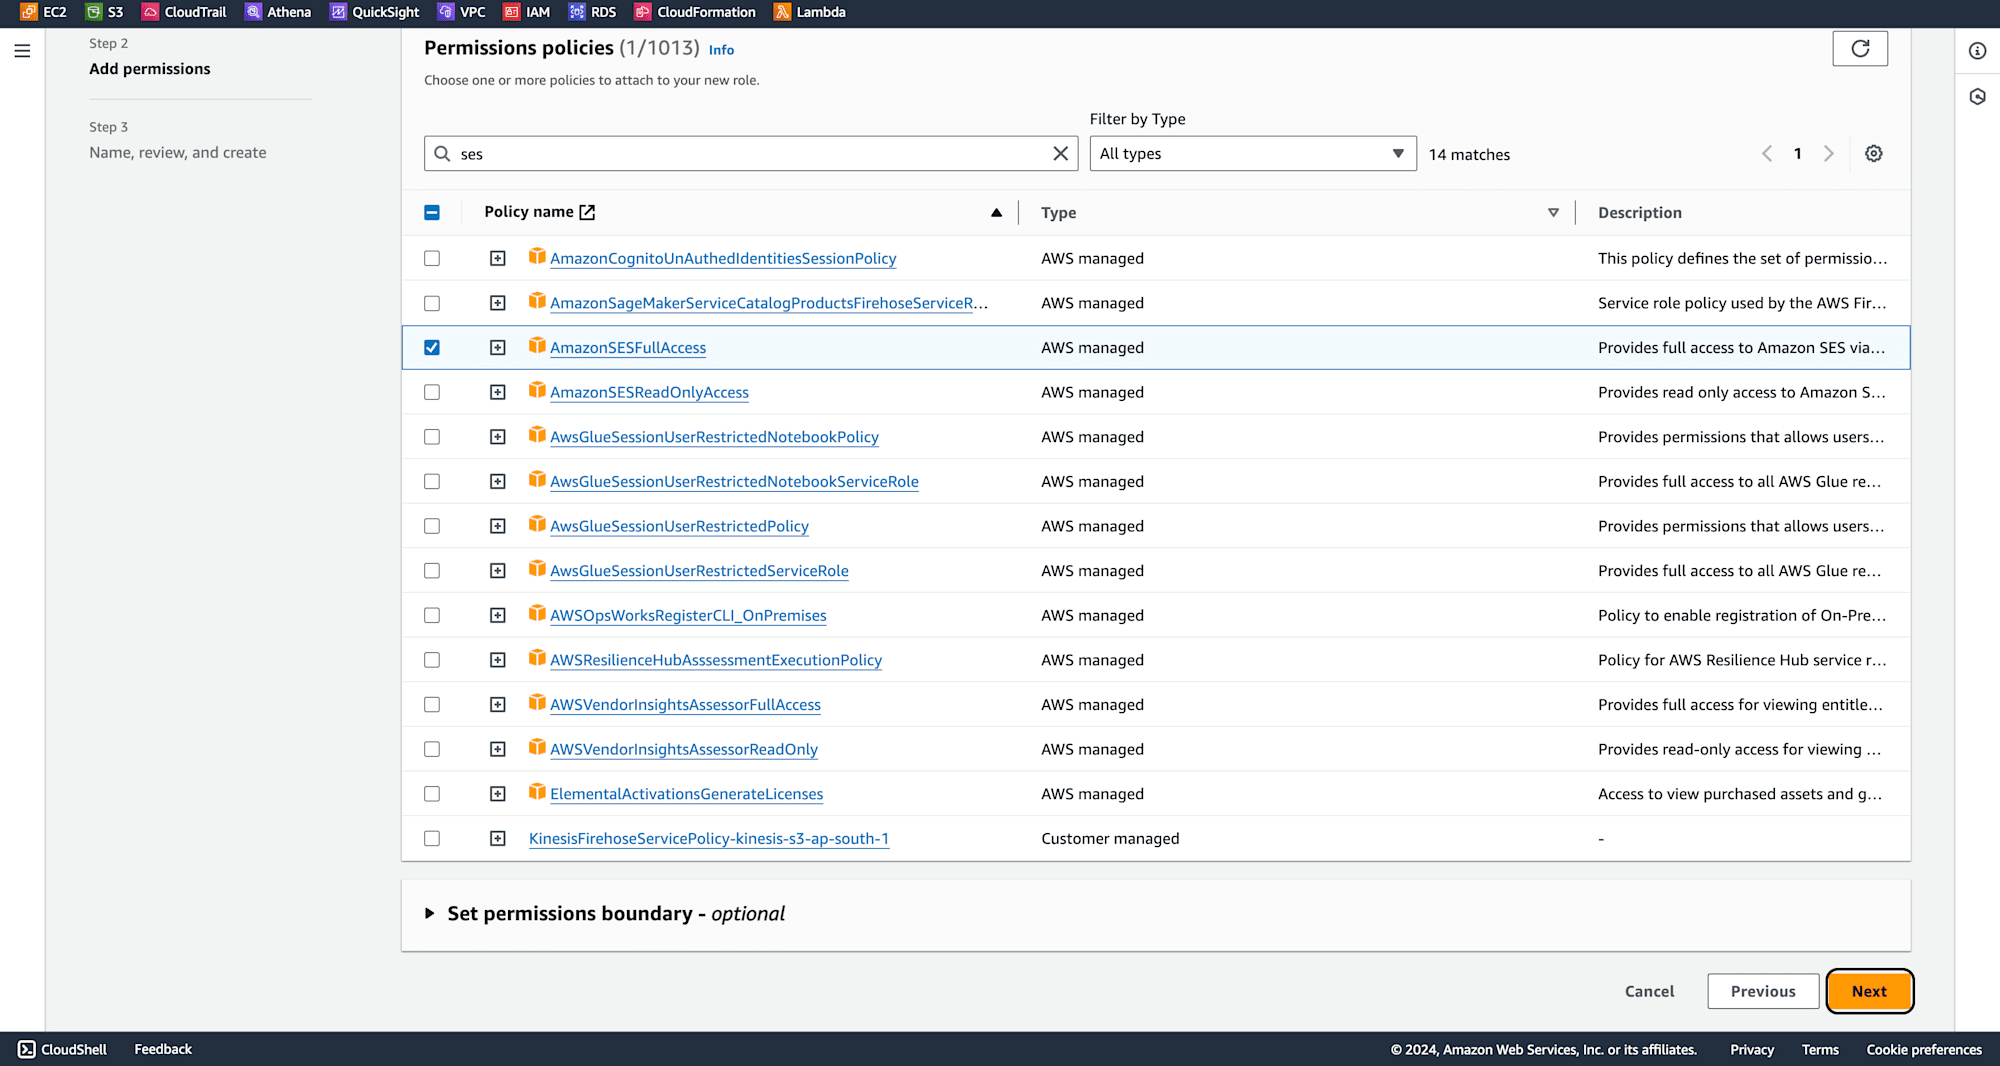
Task: Open the RDS service shortcut
Action: (x=593, y=12)
